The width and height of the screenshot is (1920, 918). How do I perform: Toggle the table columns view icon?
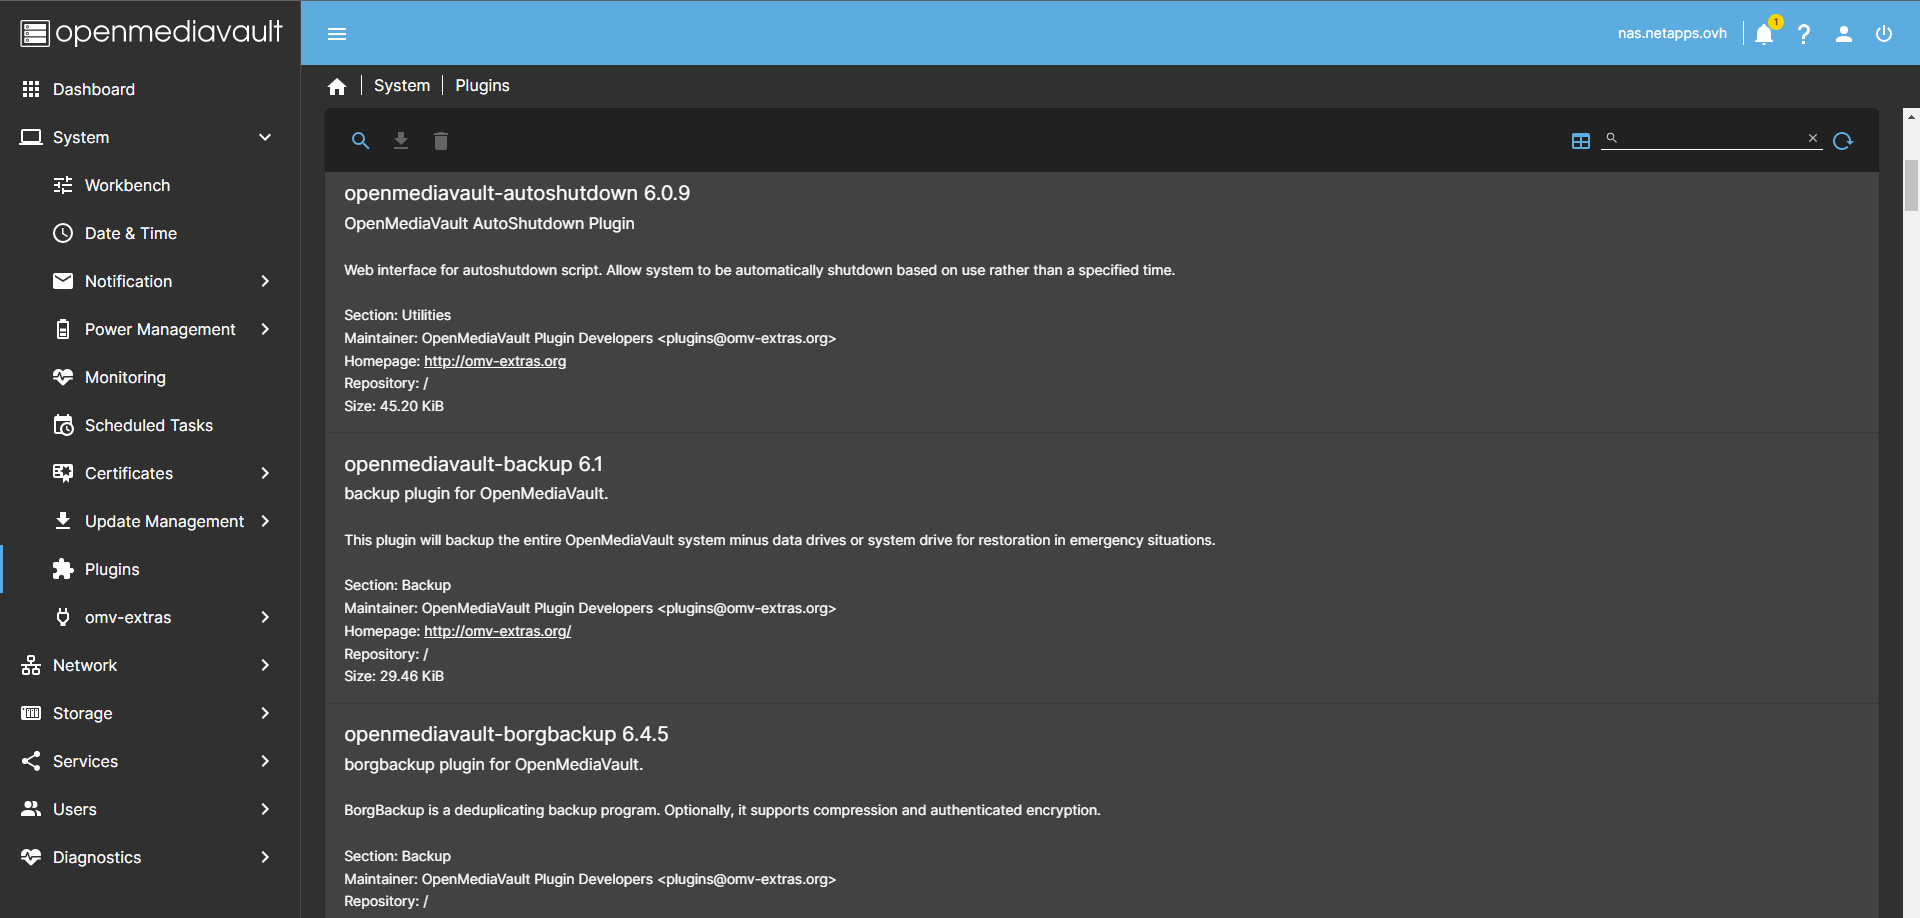1581,141
